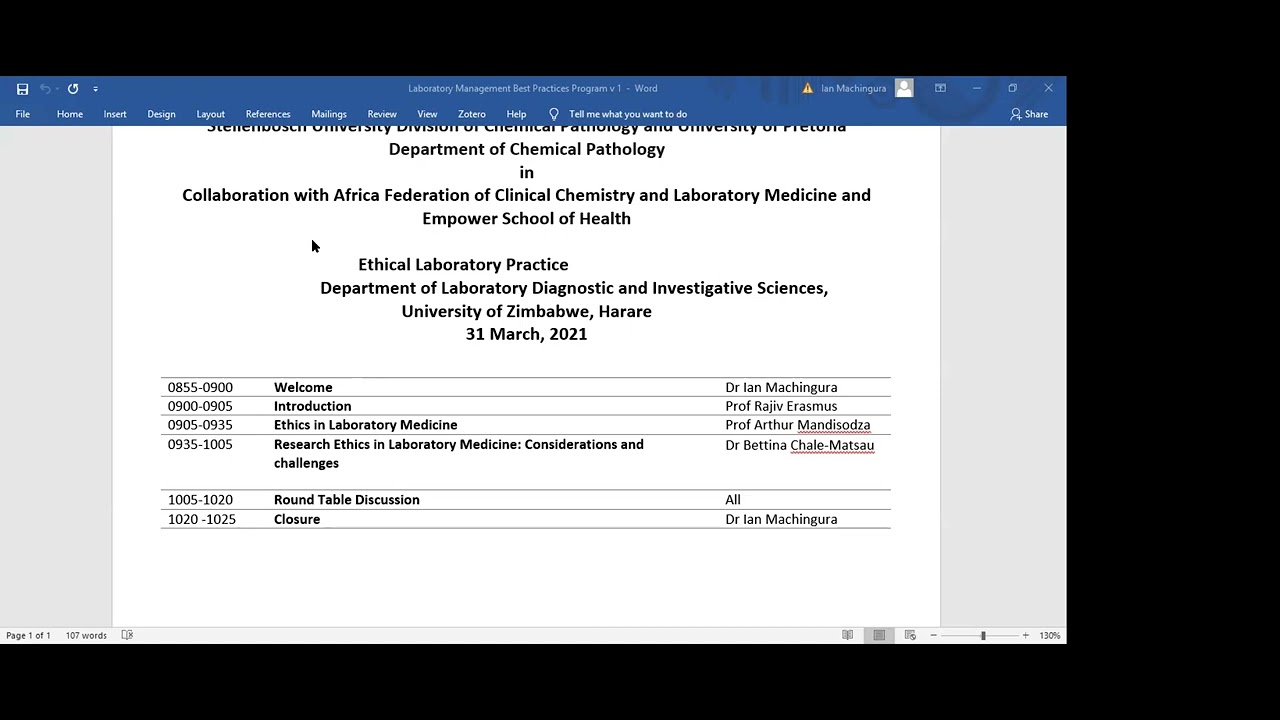Click the '0935-1005' time cell
Screen dimensions: 1280x720
pos(200,445)
